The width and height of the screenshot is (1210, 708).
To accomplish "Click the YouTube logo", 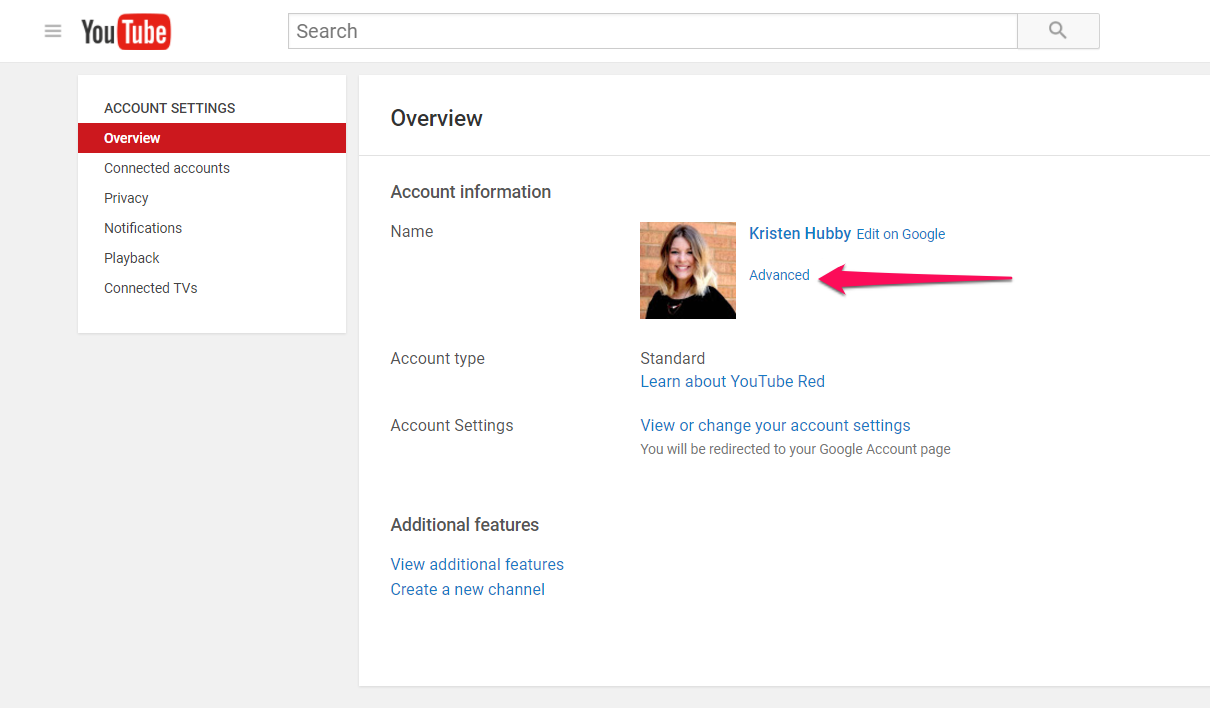I will 126,32.
